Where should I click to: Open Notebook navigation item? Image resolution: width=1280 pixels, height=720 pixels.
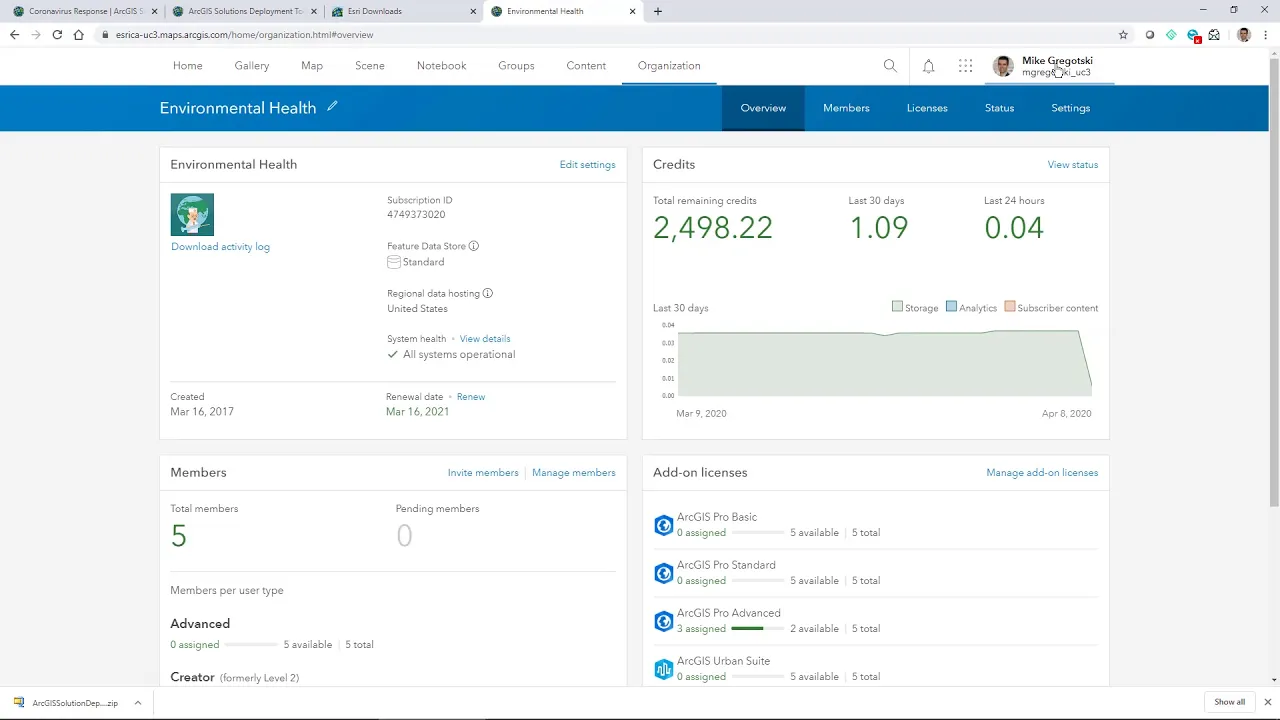442,66
